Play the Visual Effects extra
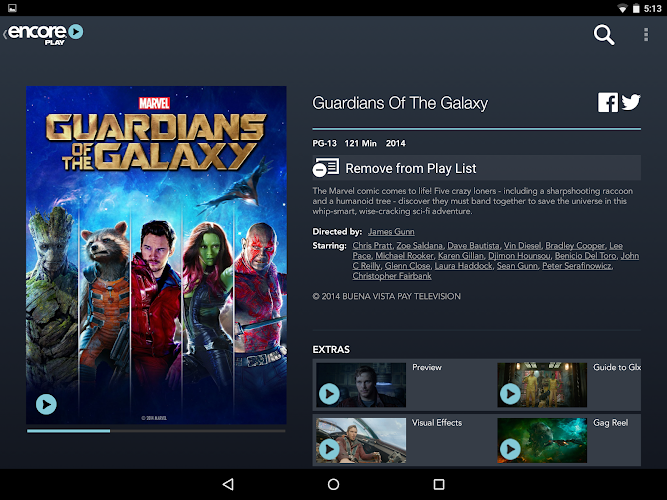This screenshot has width=667, height=500. click(329, 449)
